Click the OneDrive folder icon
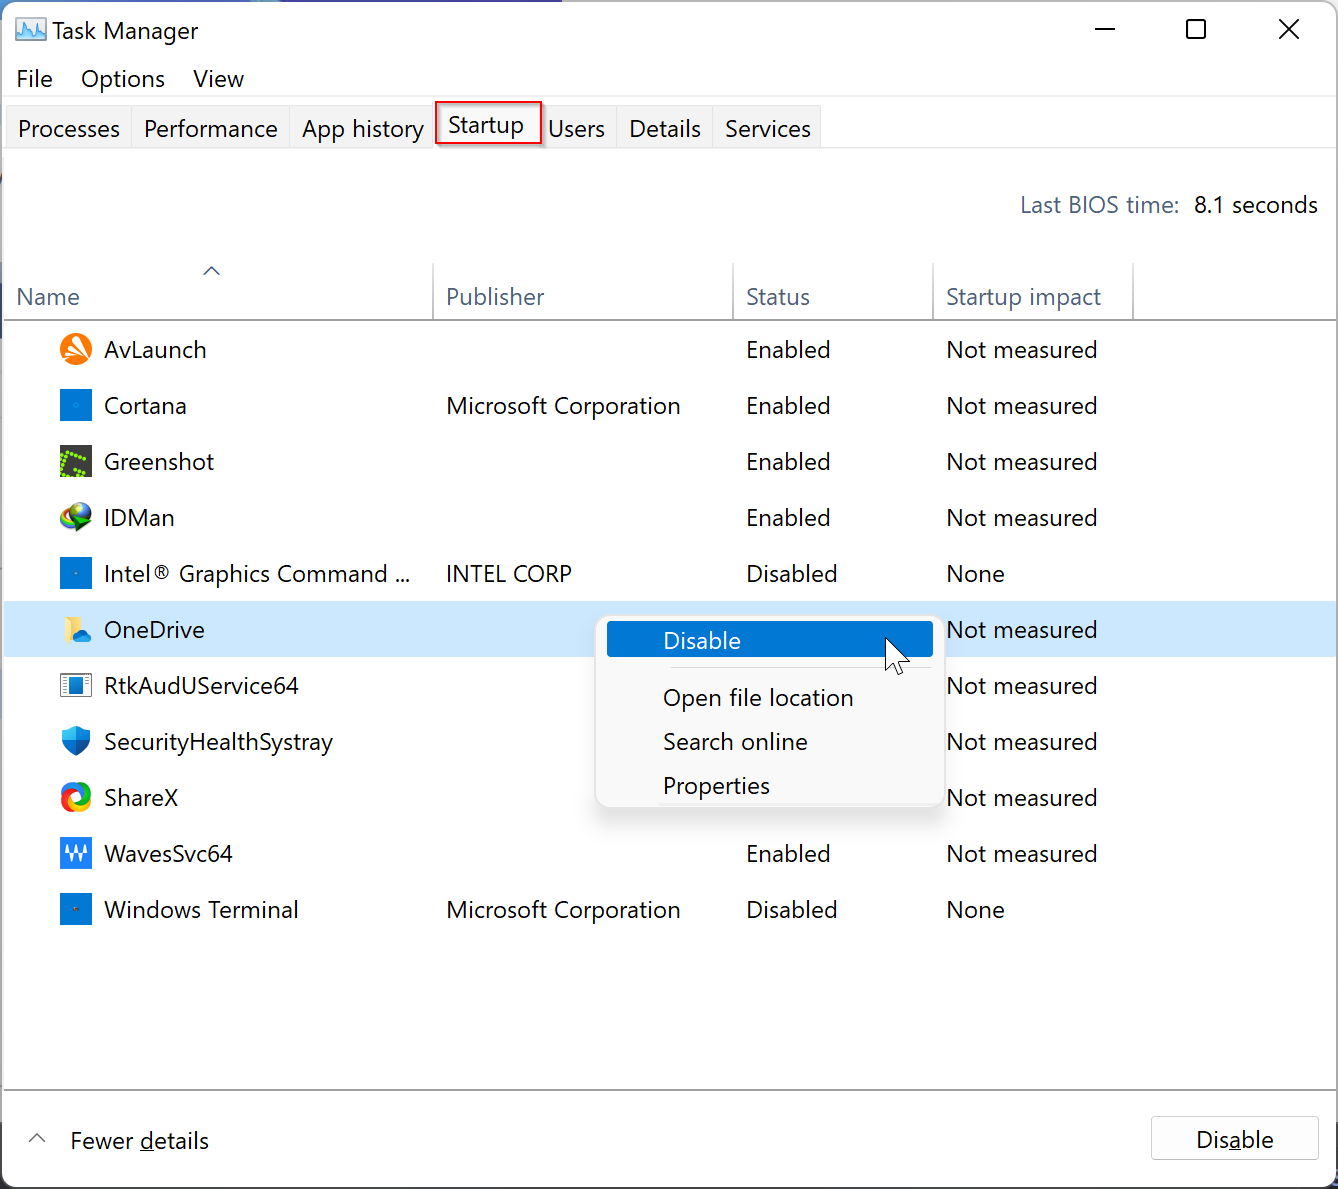 [76, 629]
